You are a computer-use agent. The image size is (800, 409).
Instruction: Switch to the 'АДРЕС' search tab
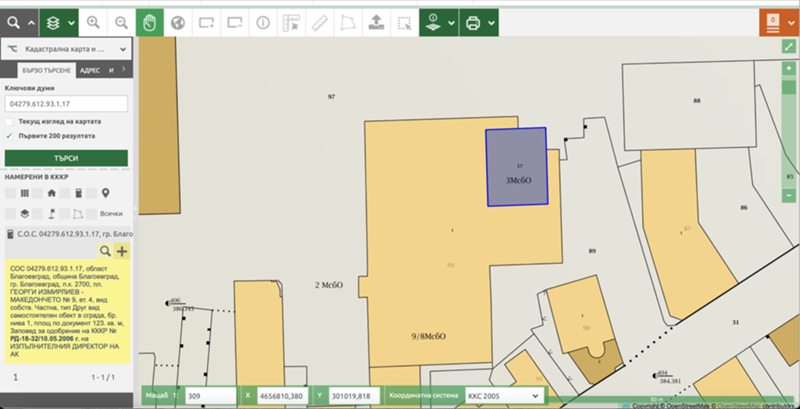(x=87, y=71)
